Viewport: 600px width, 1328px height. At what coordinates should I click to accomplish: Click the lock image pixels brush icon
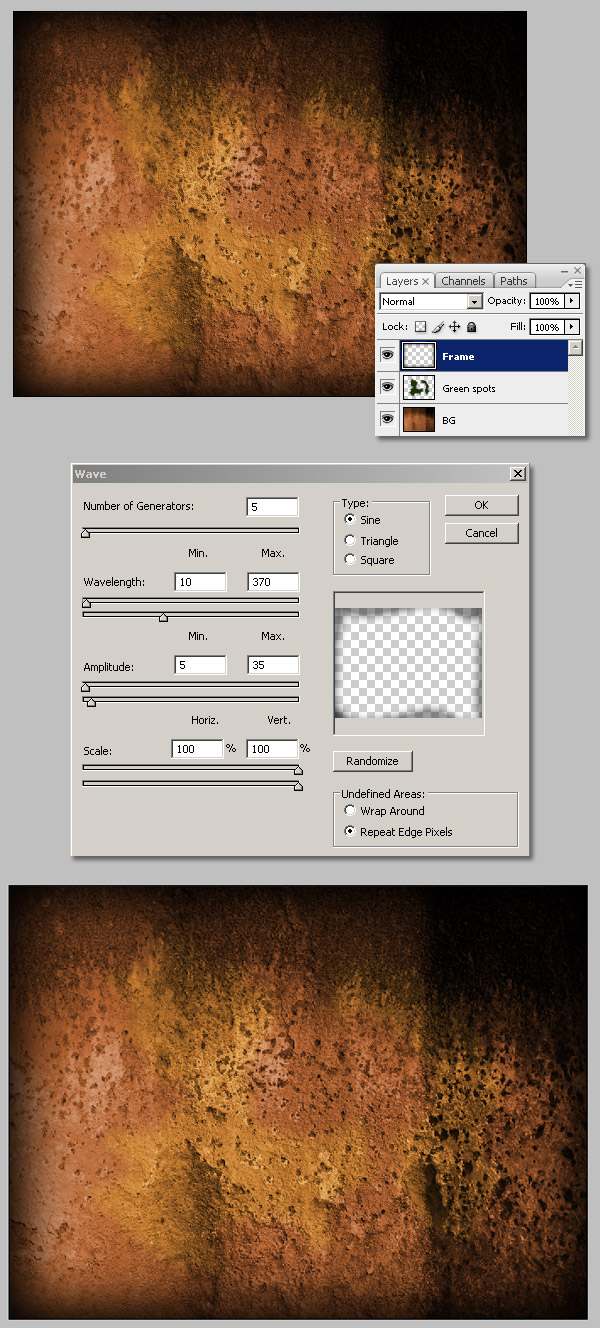(437, 327)
